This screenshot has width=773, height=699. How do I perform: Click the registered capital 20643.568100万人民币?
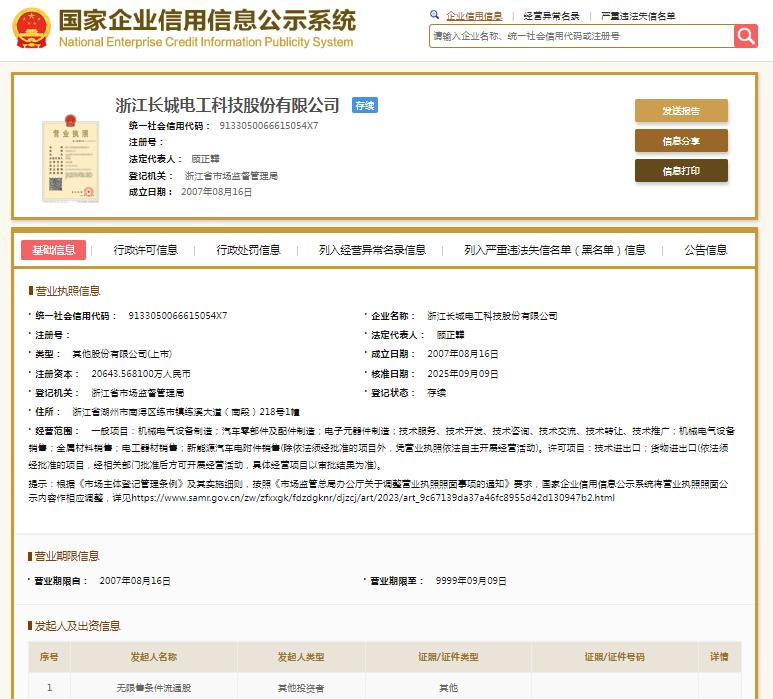[x=141, y=374]
